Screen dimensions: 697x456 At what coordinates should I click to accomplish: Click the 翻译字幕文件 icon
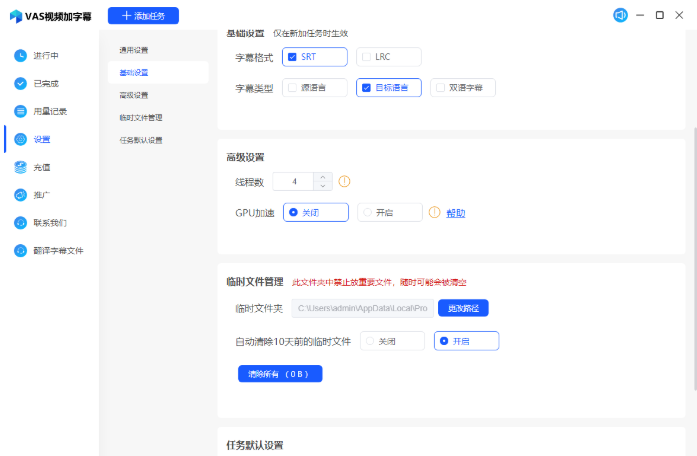pos(20,251)
